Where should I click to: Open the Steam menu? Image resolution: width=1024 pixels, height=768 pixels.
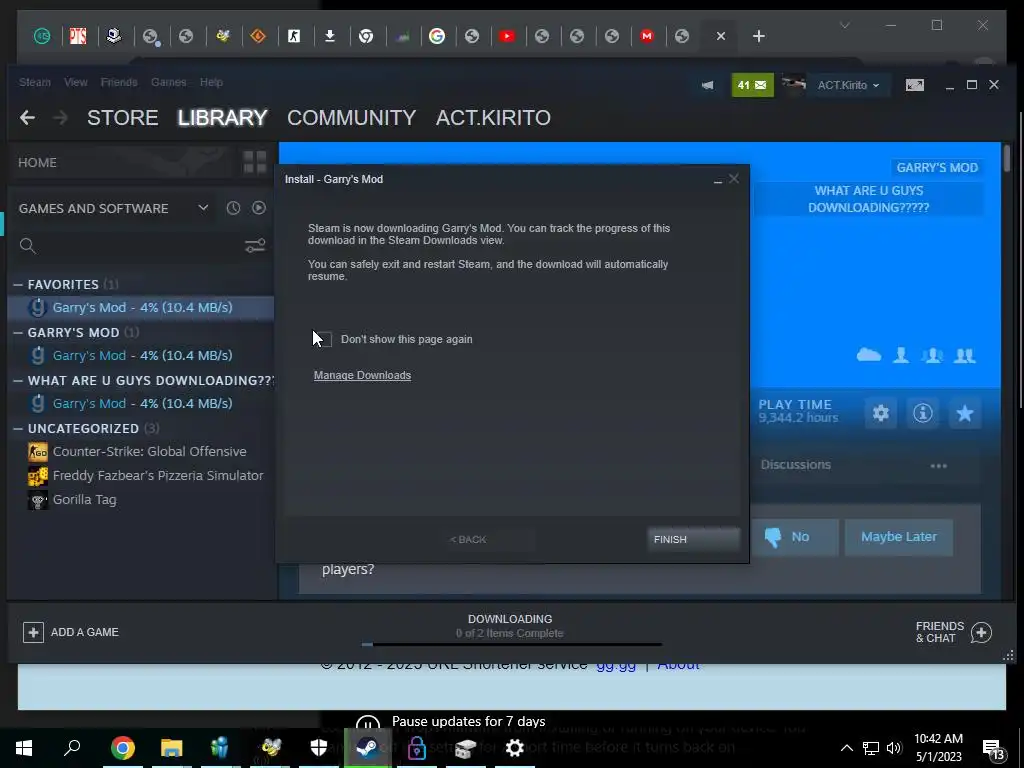pyautogui.click(x=35, y=82)
